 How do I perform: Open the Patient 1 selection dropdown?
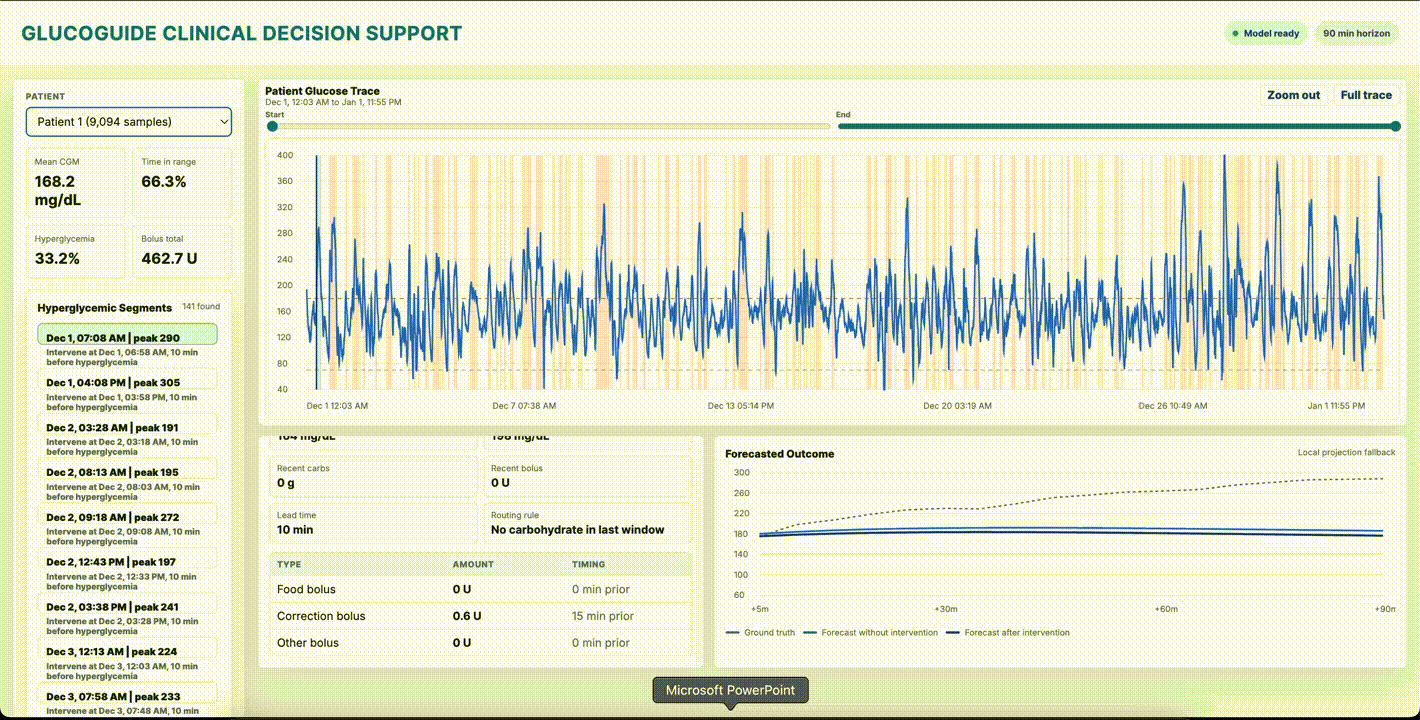tap(129, 122)
